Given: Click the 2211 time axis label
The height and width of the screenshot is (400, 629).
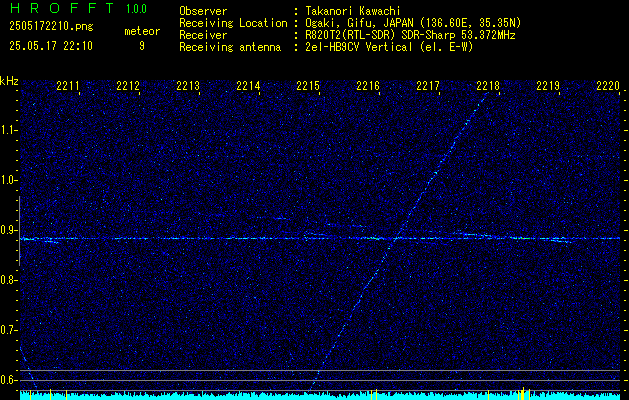Looking at the screenshot, I should point(68,85).
